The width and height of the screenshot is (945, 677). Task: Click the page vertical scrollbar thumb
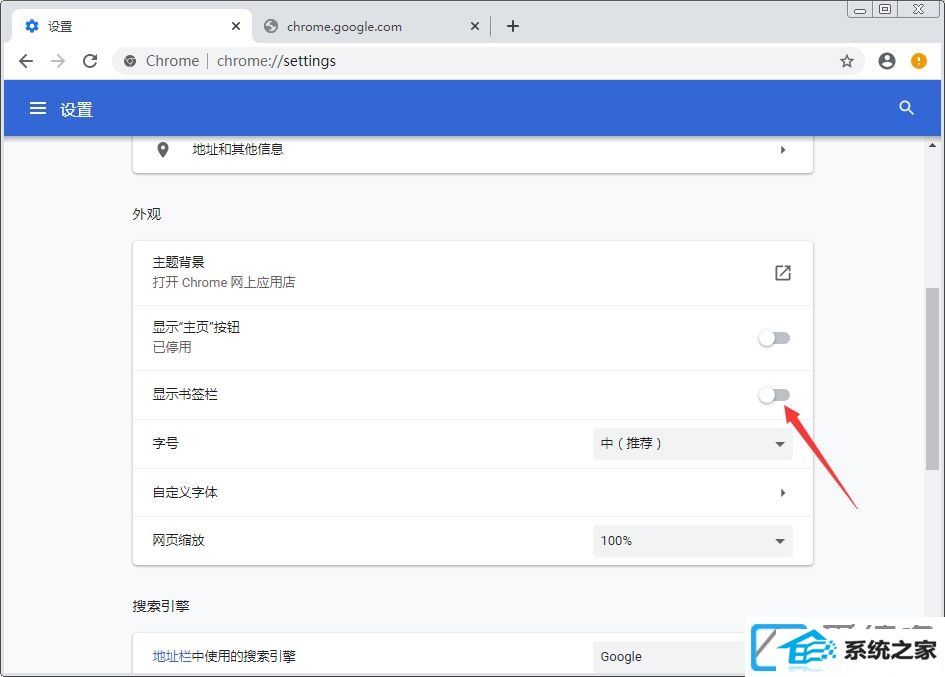[x=932, y=379]
